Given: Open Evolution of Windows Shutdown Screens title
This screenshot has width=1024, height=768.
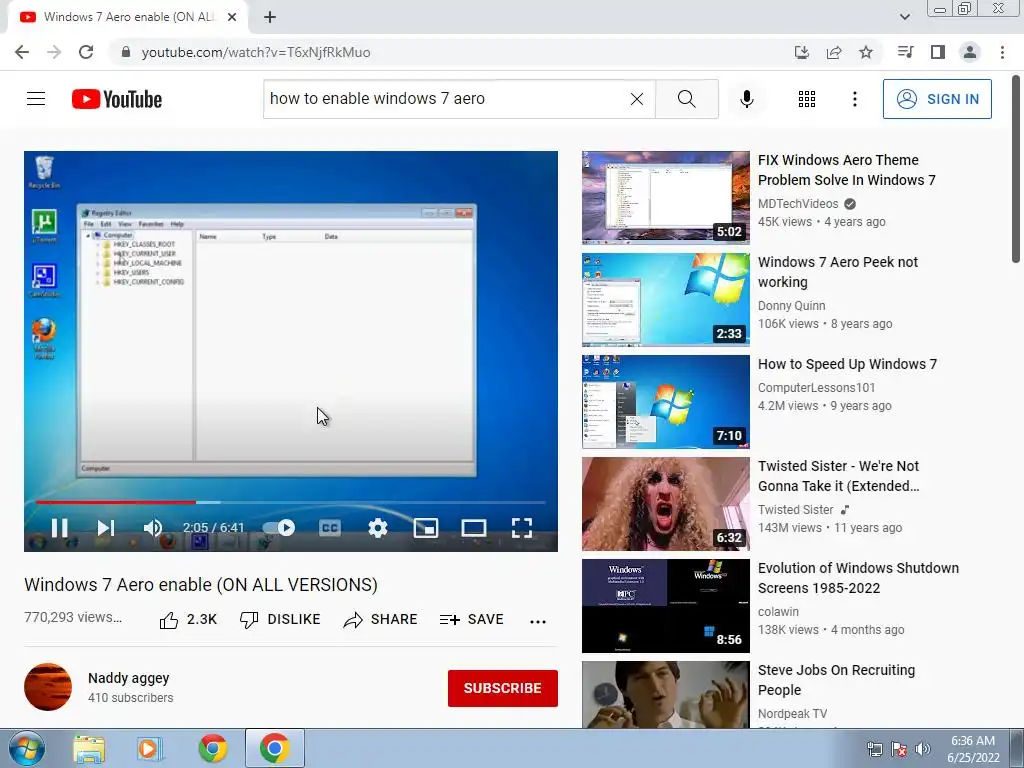Looking at the screenshot, I should coord(858,578).
